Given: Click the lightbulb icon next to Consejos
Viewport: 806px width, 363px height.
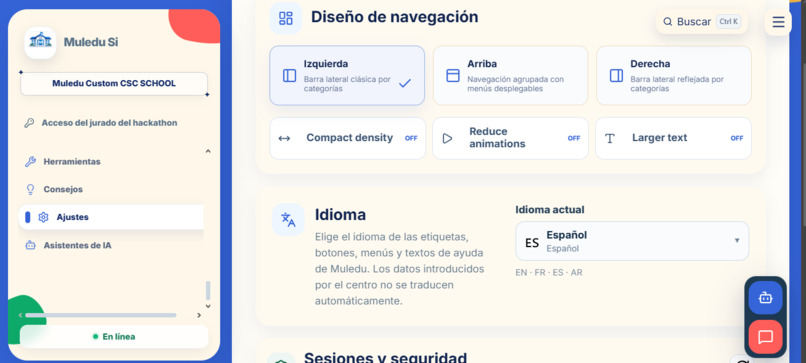Looking at the screenshot, I should coord(30,189).
